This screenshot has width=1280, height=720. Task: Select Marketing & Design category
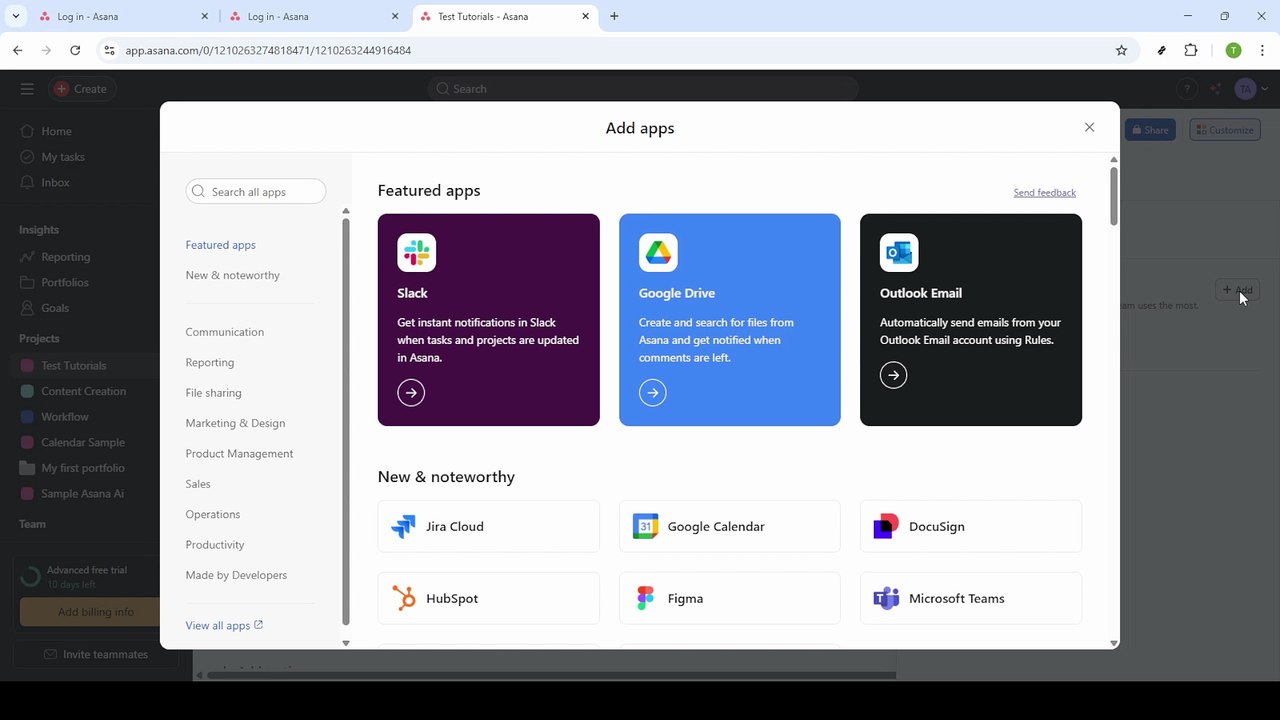click(x=235, y=423)
